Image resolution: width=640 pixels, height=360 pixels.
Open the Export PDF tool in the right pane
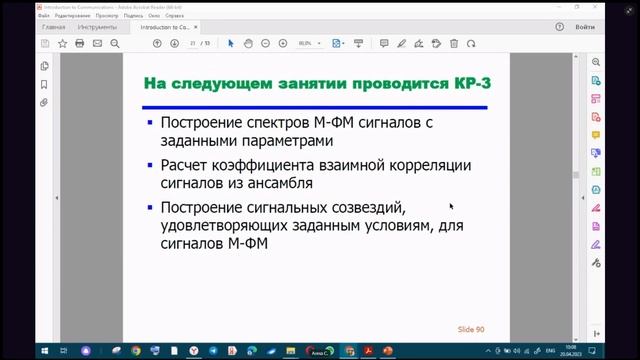click(596, 80)
